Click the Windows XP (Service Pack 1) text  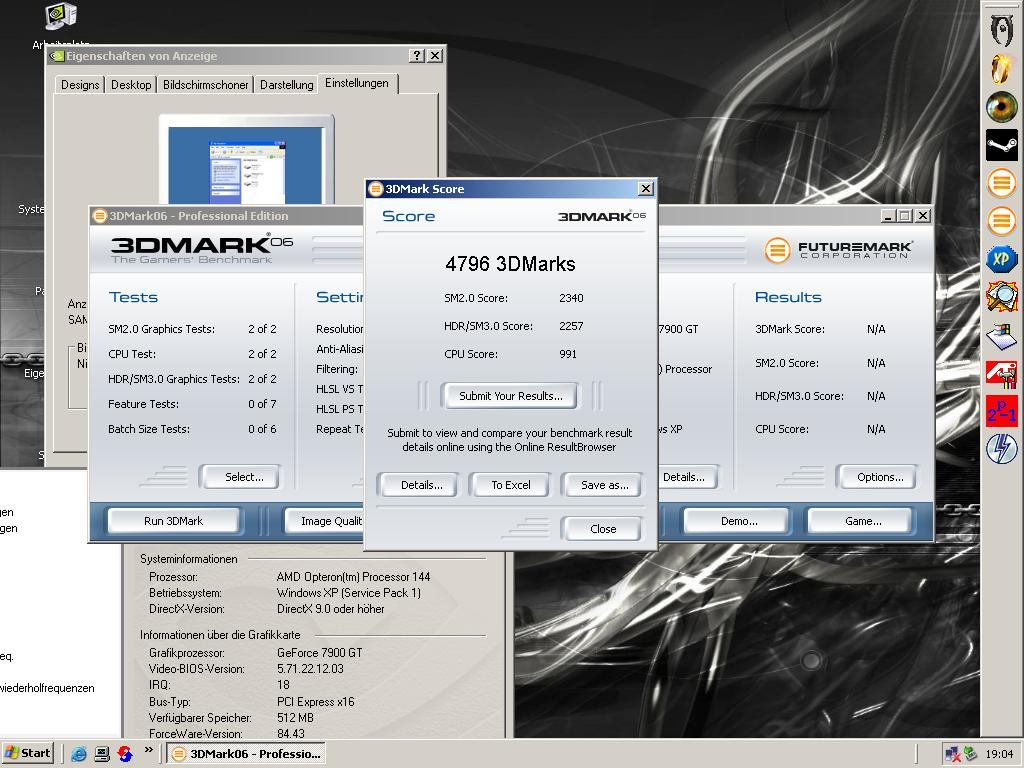pos(349,593)
